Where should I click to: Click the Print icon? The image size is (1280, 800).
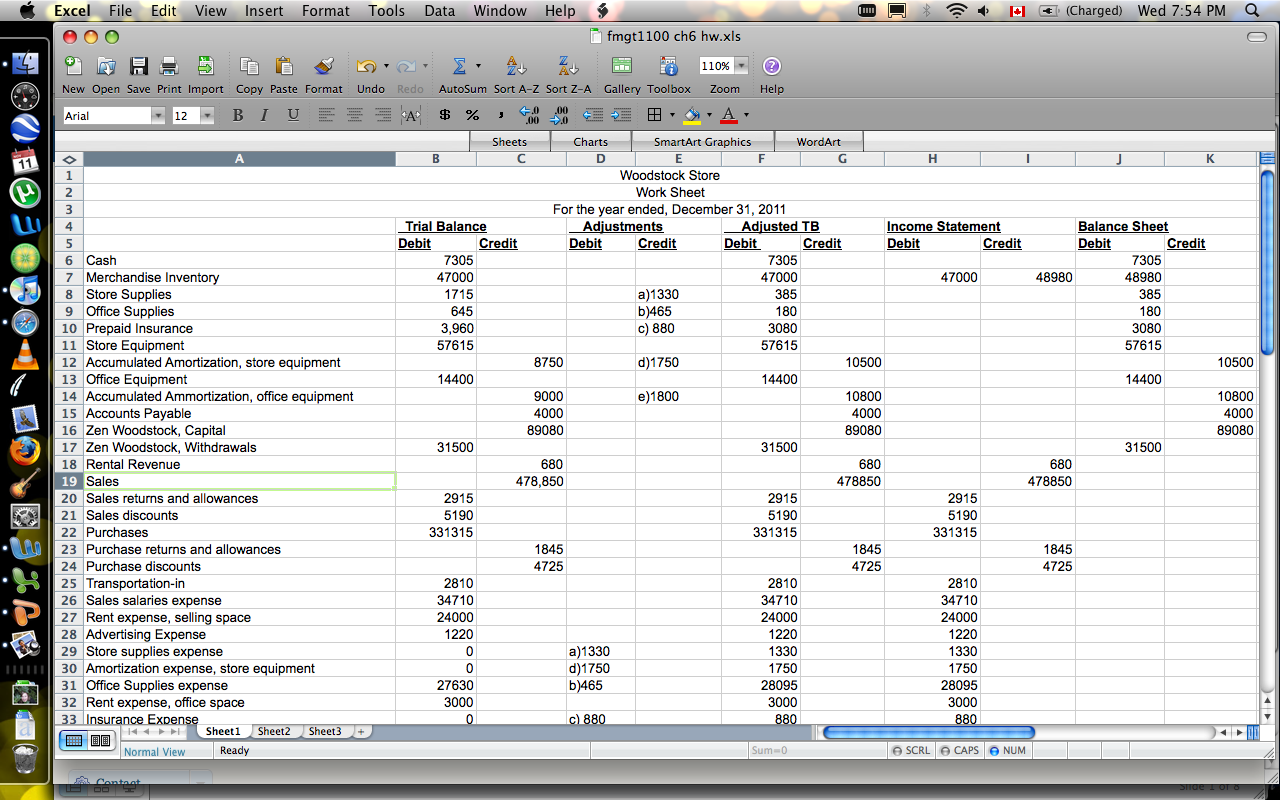coord(170,67)
